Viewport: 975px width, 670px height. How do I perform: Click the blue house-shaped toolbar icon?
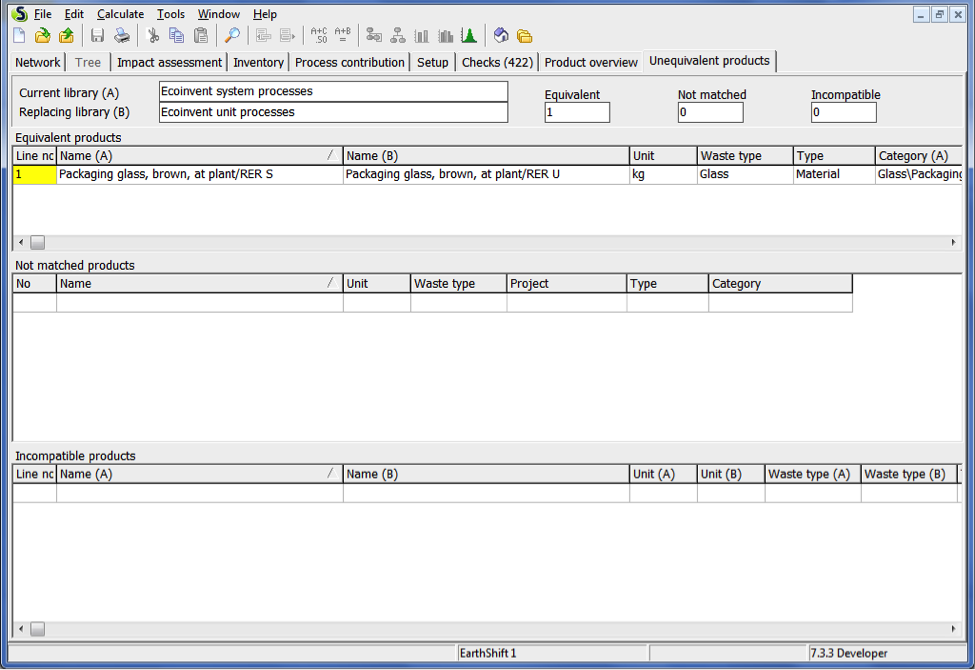(501, 36)
